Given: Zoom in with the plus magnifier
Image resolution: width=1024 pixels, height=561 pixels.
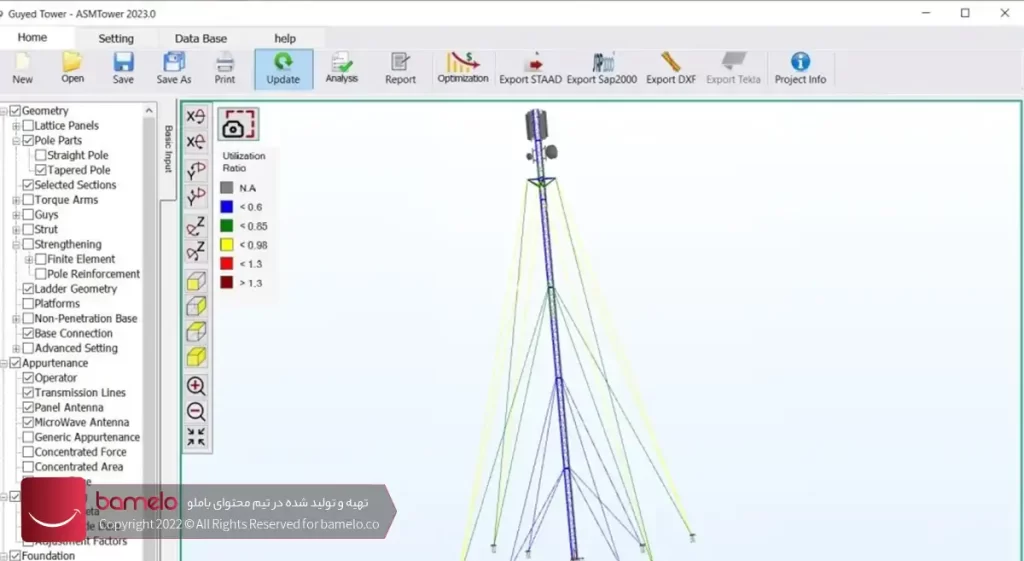Looking at the screenshot, I should [196, 386].
